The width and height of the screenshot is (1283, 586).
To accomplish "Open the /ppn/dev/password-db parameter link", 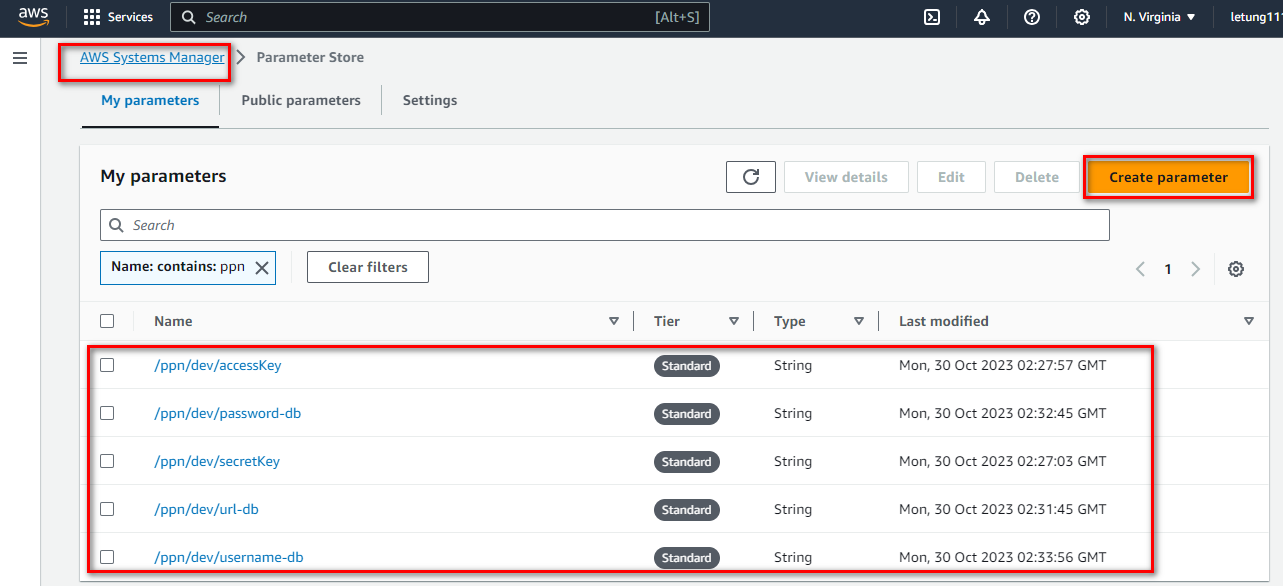I will pos(228,413).
